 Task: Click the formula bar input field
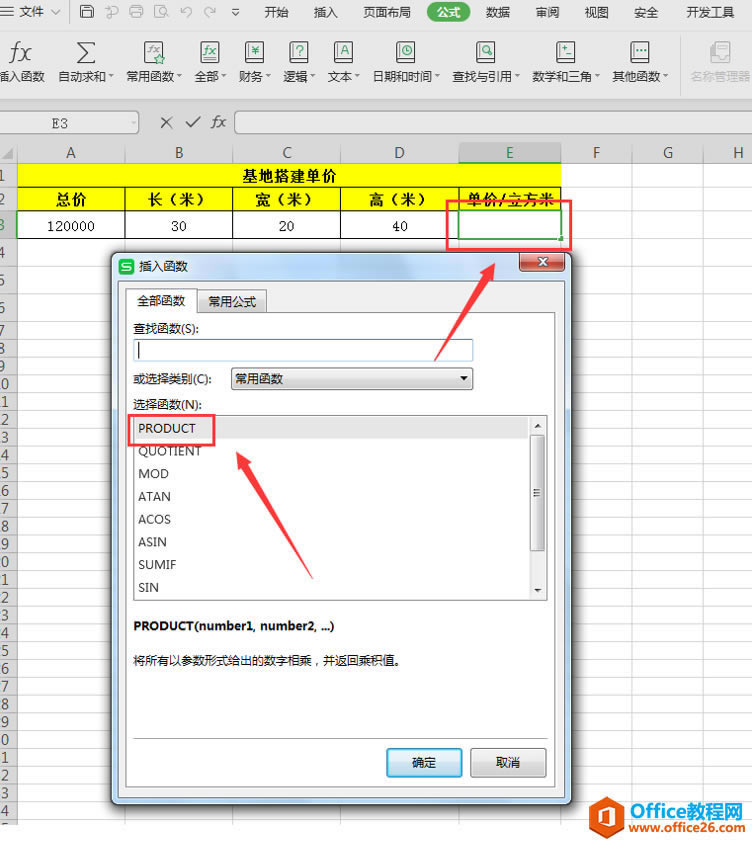point(493,123)
